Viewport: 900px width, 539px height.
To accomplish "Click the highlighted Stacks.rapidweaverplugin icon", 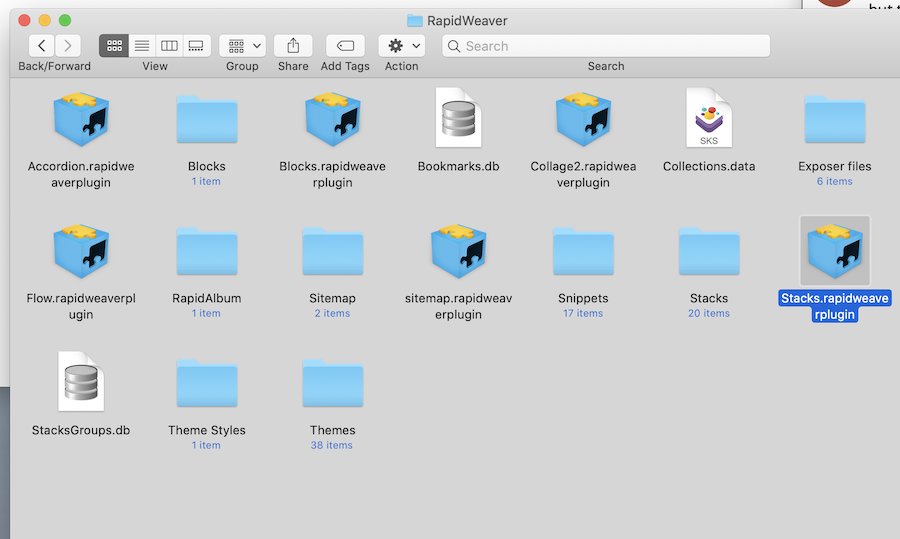I will 835,251.
